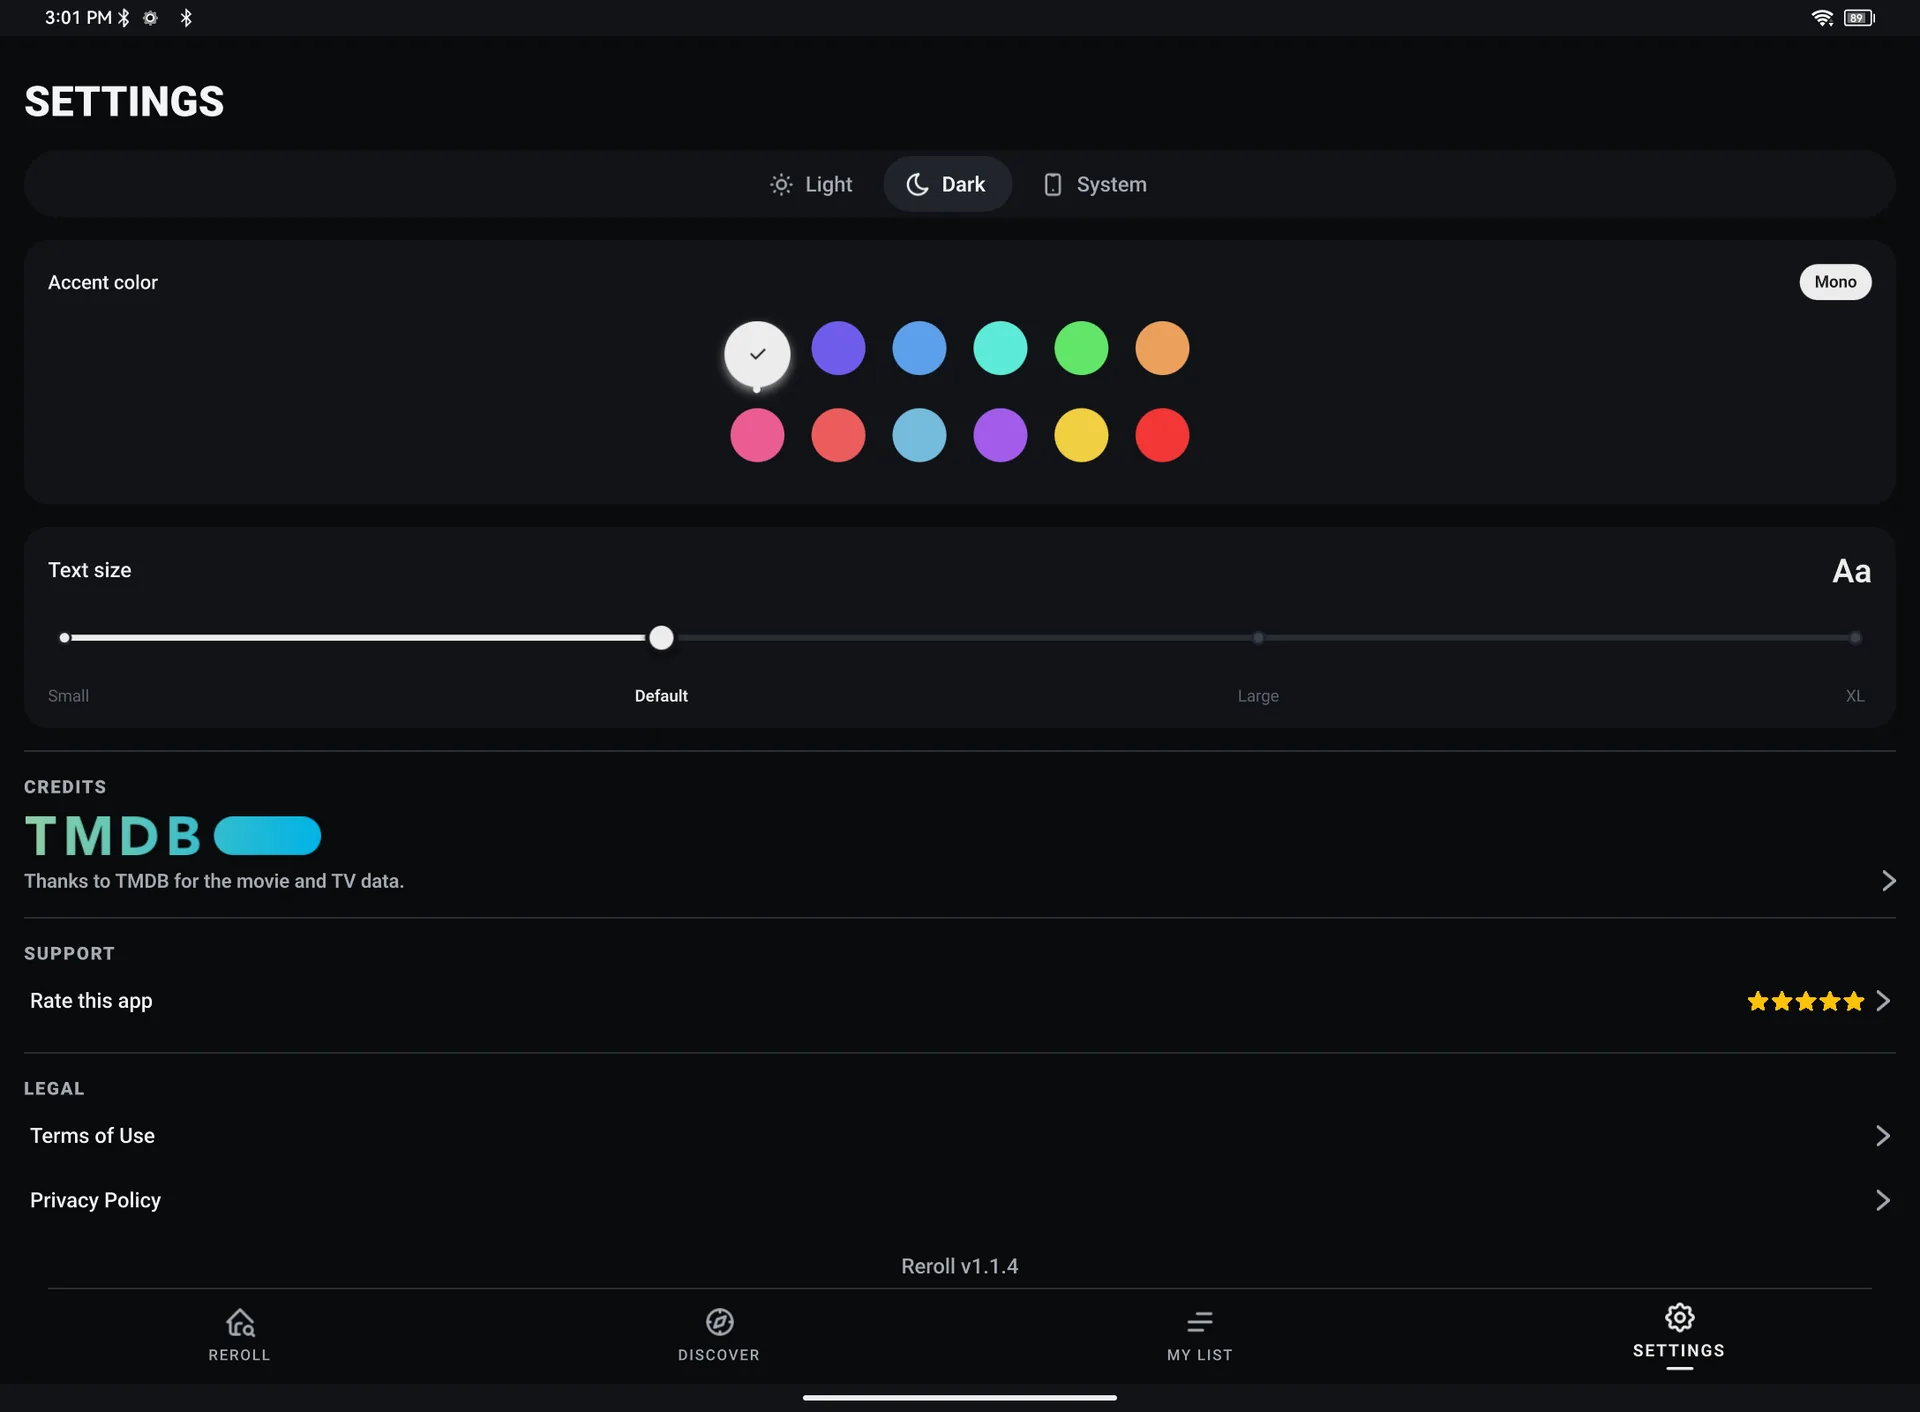Open the Reroll home tab
1920x1412 pixels.
[239, 1335]
